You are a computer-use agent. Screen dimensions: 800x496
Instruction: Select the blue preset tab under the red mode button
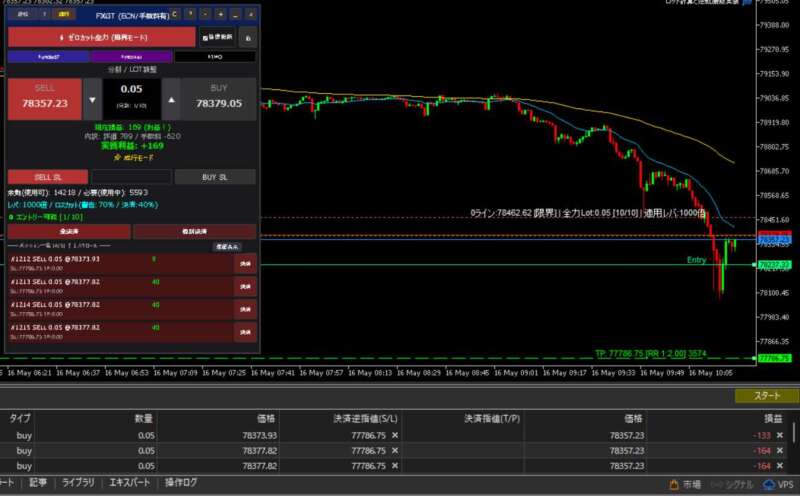[x=48, y=57]
